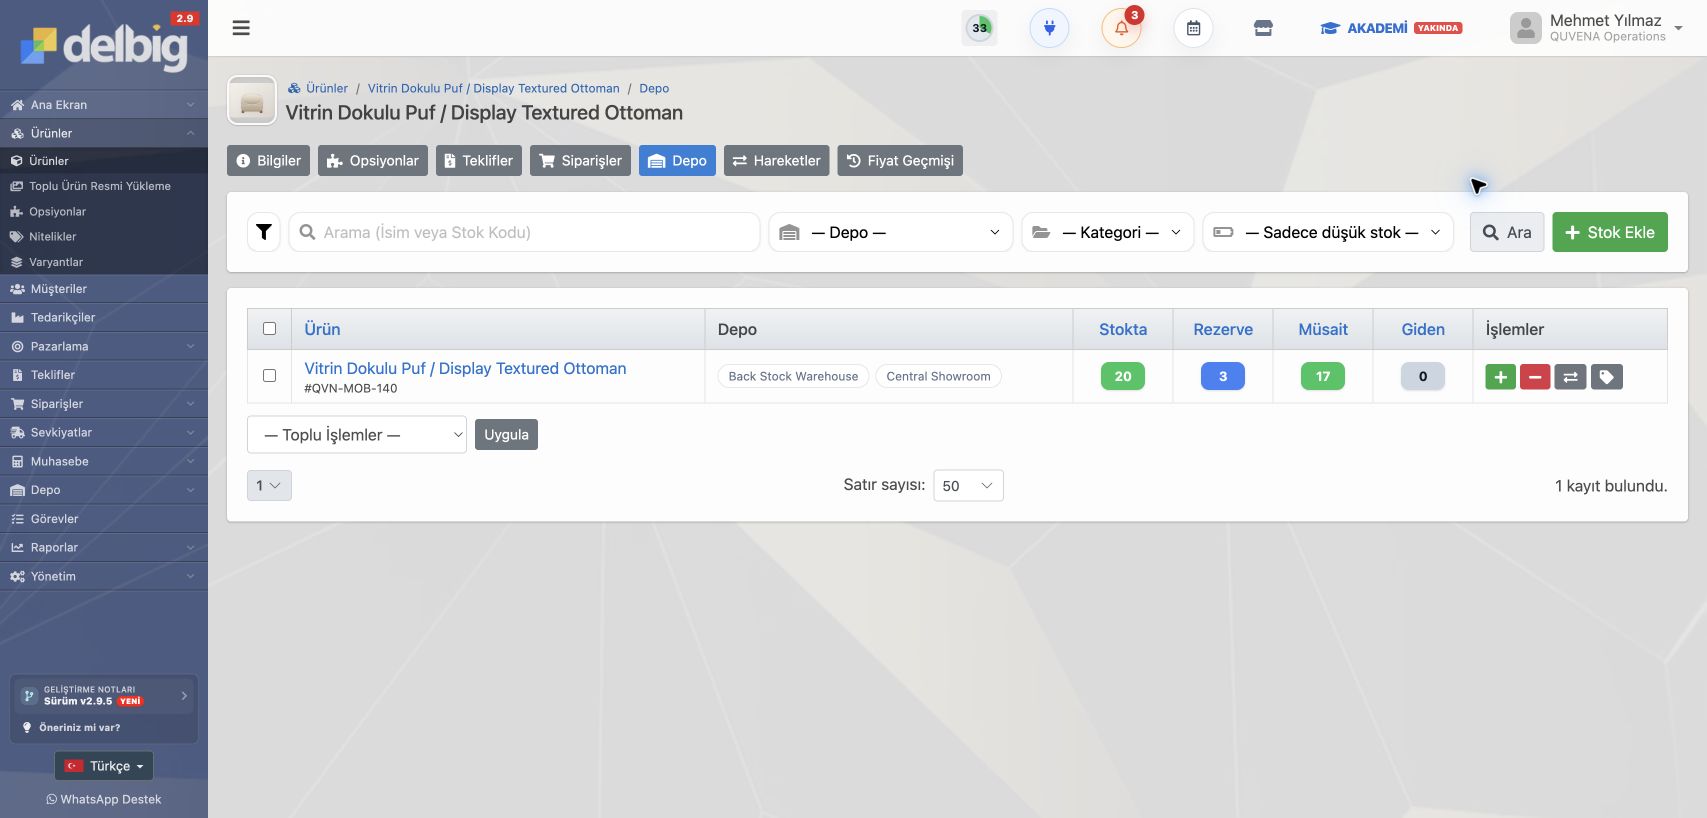This screenshot has height=818, width=1707.
Task: Click Back Stock Warehouse tag
Action: point(793,377)
